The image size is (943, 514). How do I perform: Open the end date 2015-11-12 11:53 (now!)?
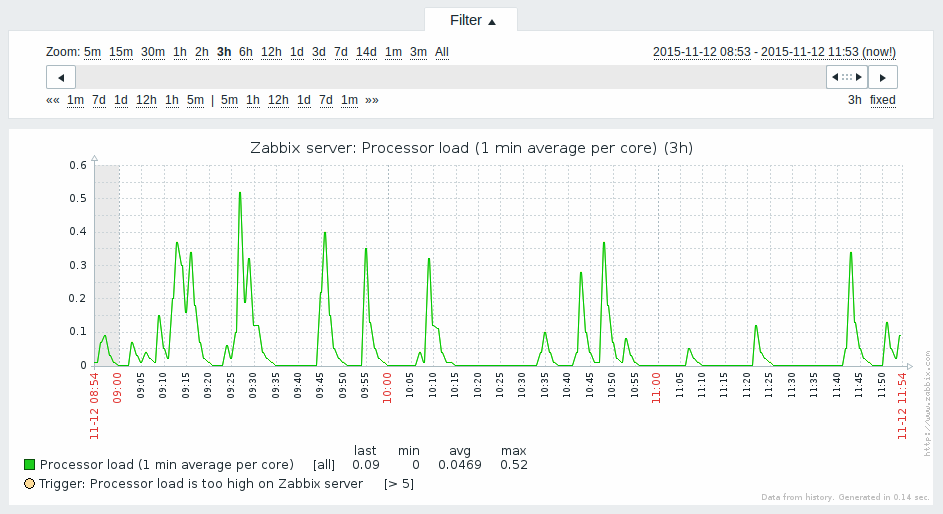(x=828, y=52)
